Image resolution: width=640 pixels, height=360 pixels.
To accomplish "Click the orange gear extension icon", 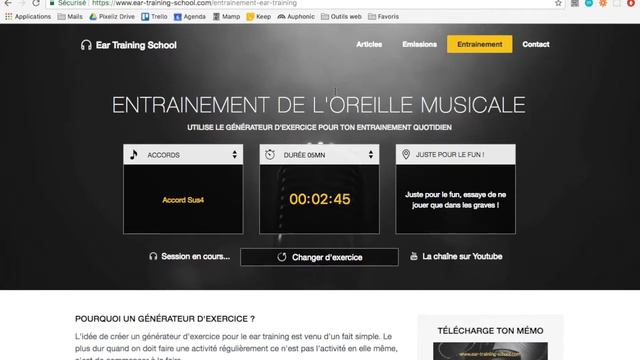I will 603,3.
